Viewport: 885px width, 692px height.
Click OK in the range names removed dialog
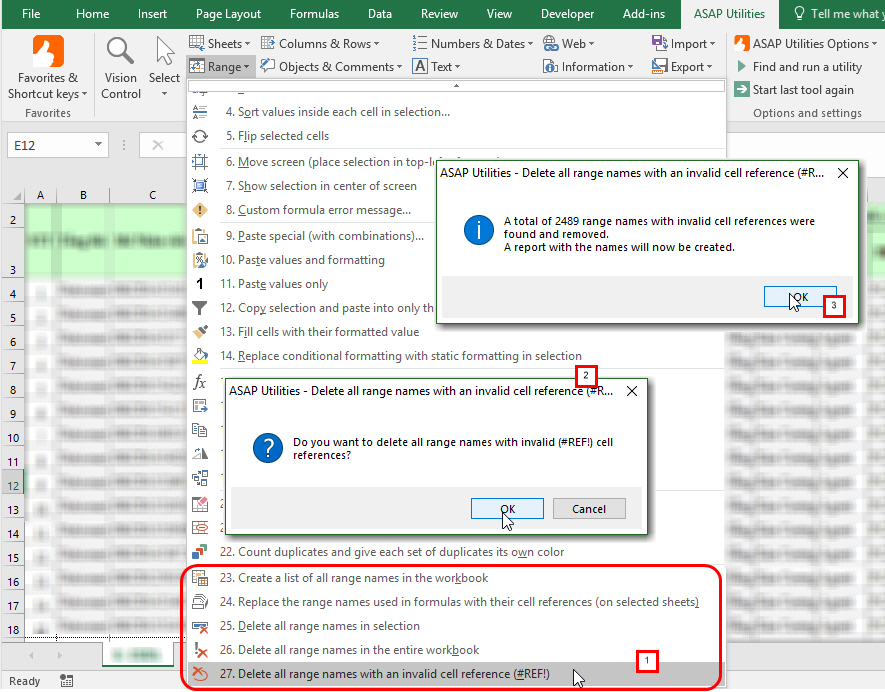[800, 297]
